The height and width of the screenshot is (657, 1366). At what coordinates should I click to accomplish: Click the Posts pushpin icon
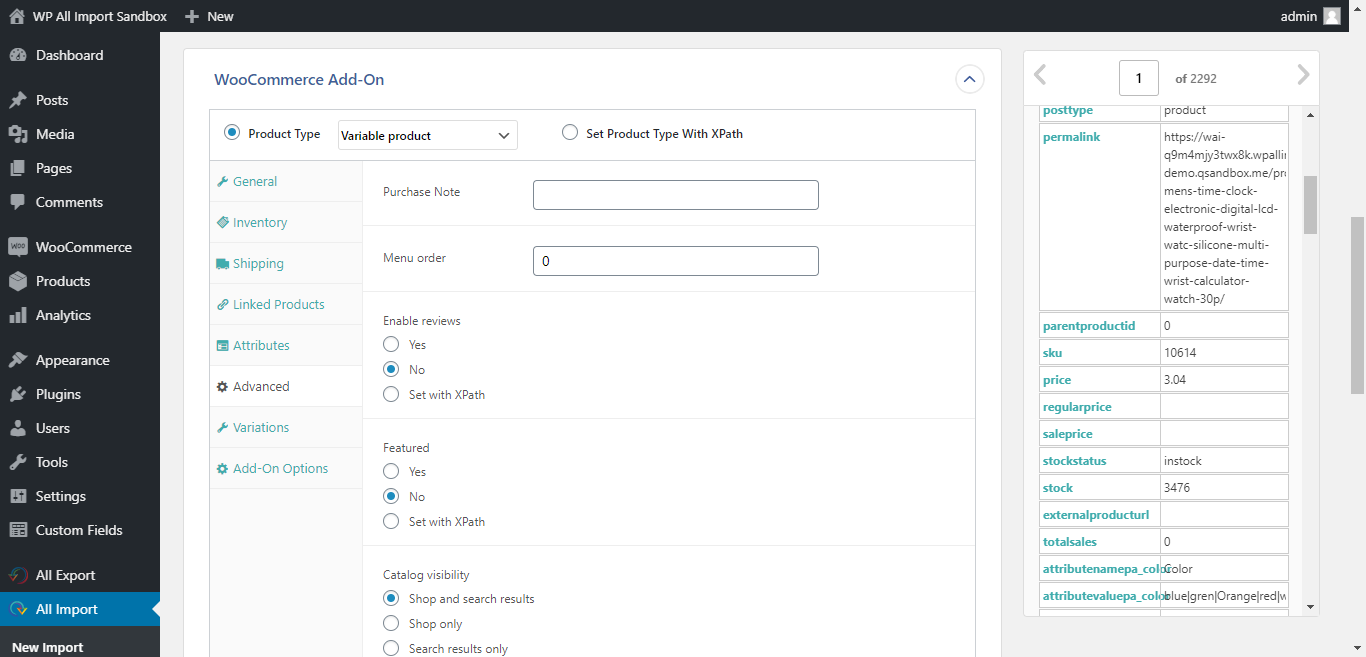pyautogui.click(x=18, y=100)
